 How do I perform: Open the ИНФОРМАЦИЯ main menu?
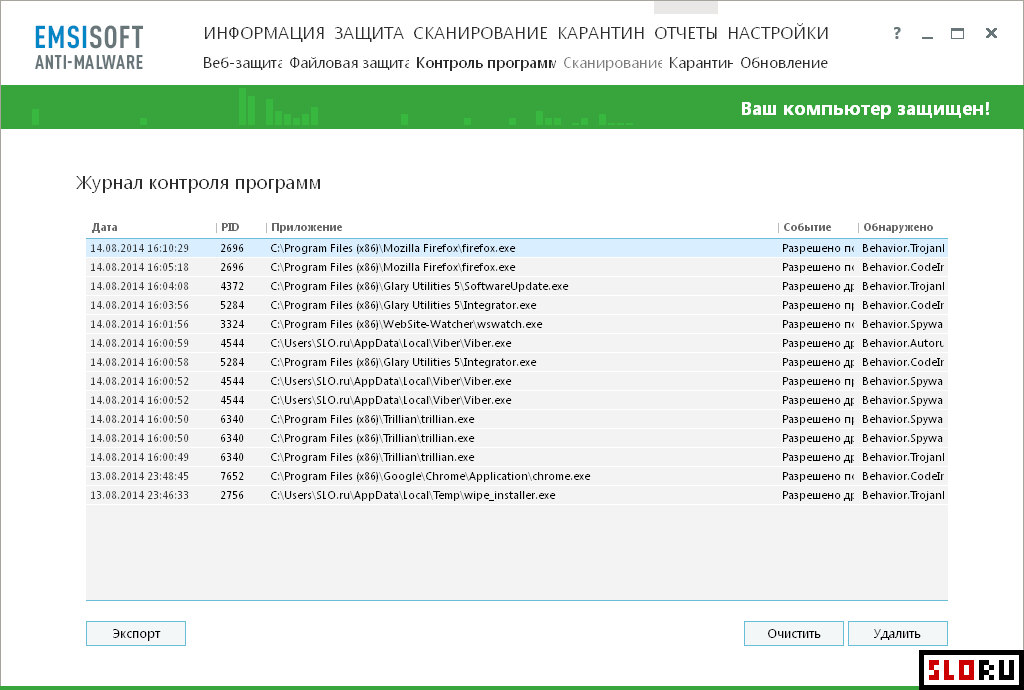point(264,33)
